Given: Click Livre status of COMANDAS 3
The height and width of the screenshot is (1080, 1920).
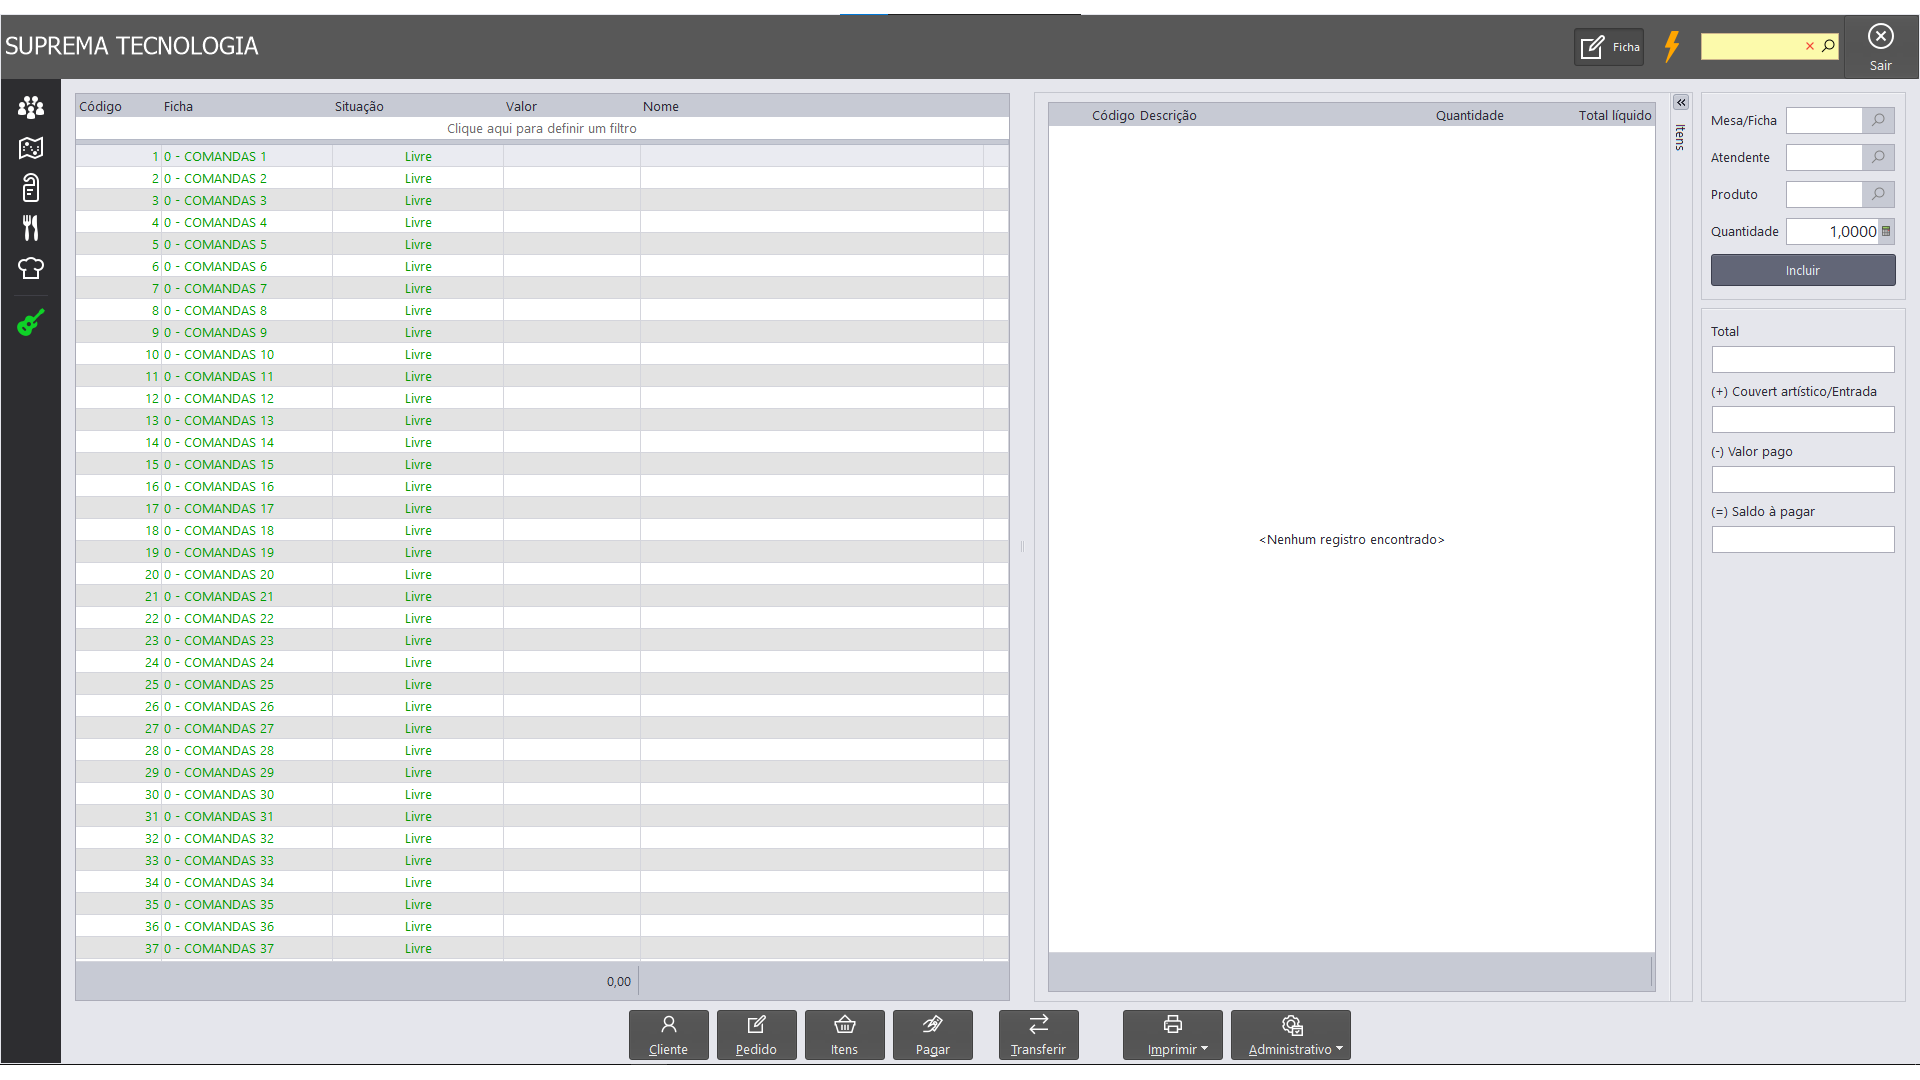Looking at the screenshot, I should pyautogui.click(x=418, y=200).
